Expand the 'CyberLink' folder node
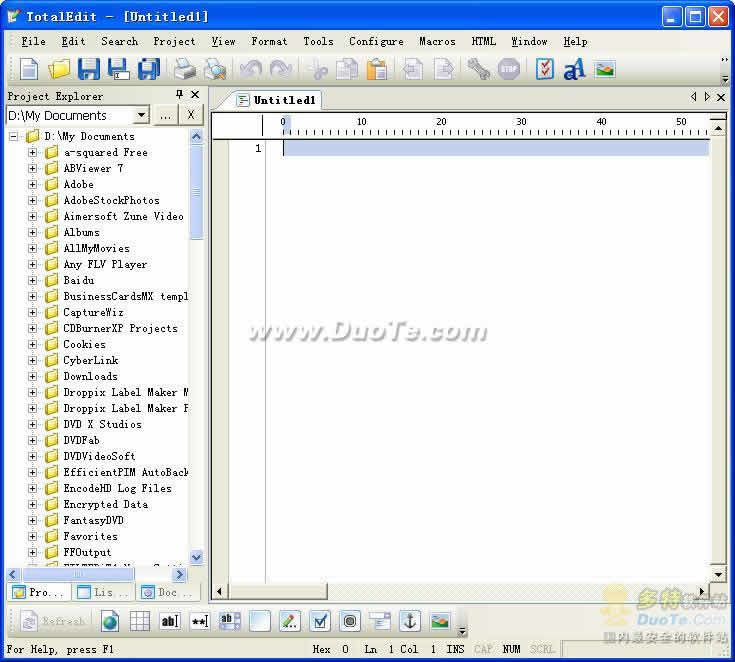 coord(32,360)
